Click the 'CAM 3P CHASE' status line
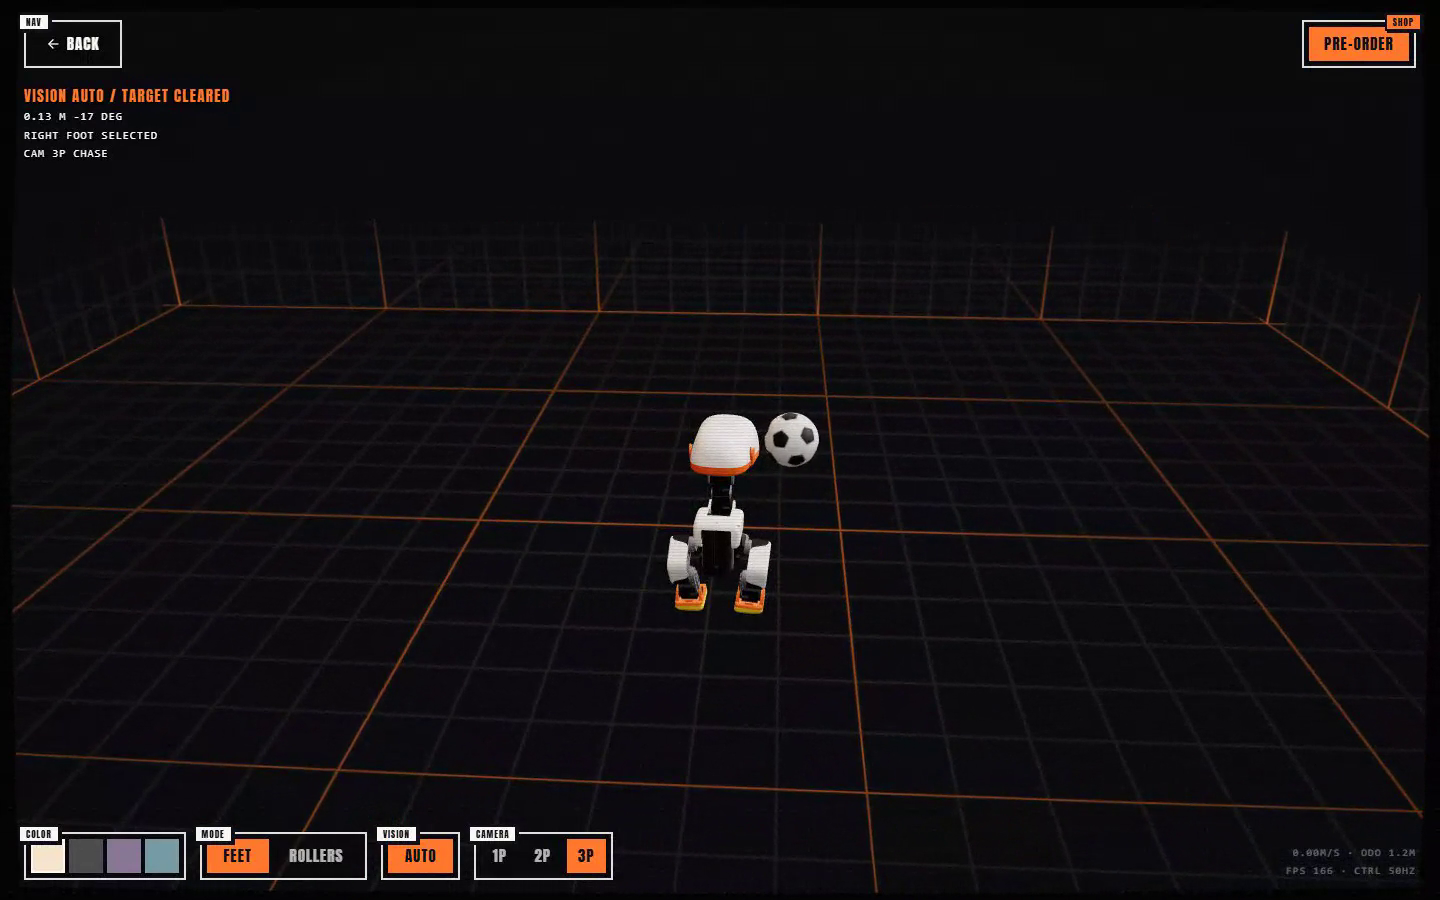1440x900 pixels. tap(66, 153)
